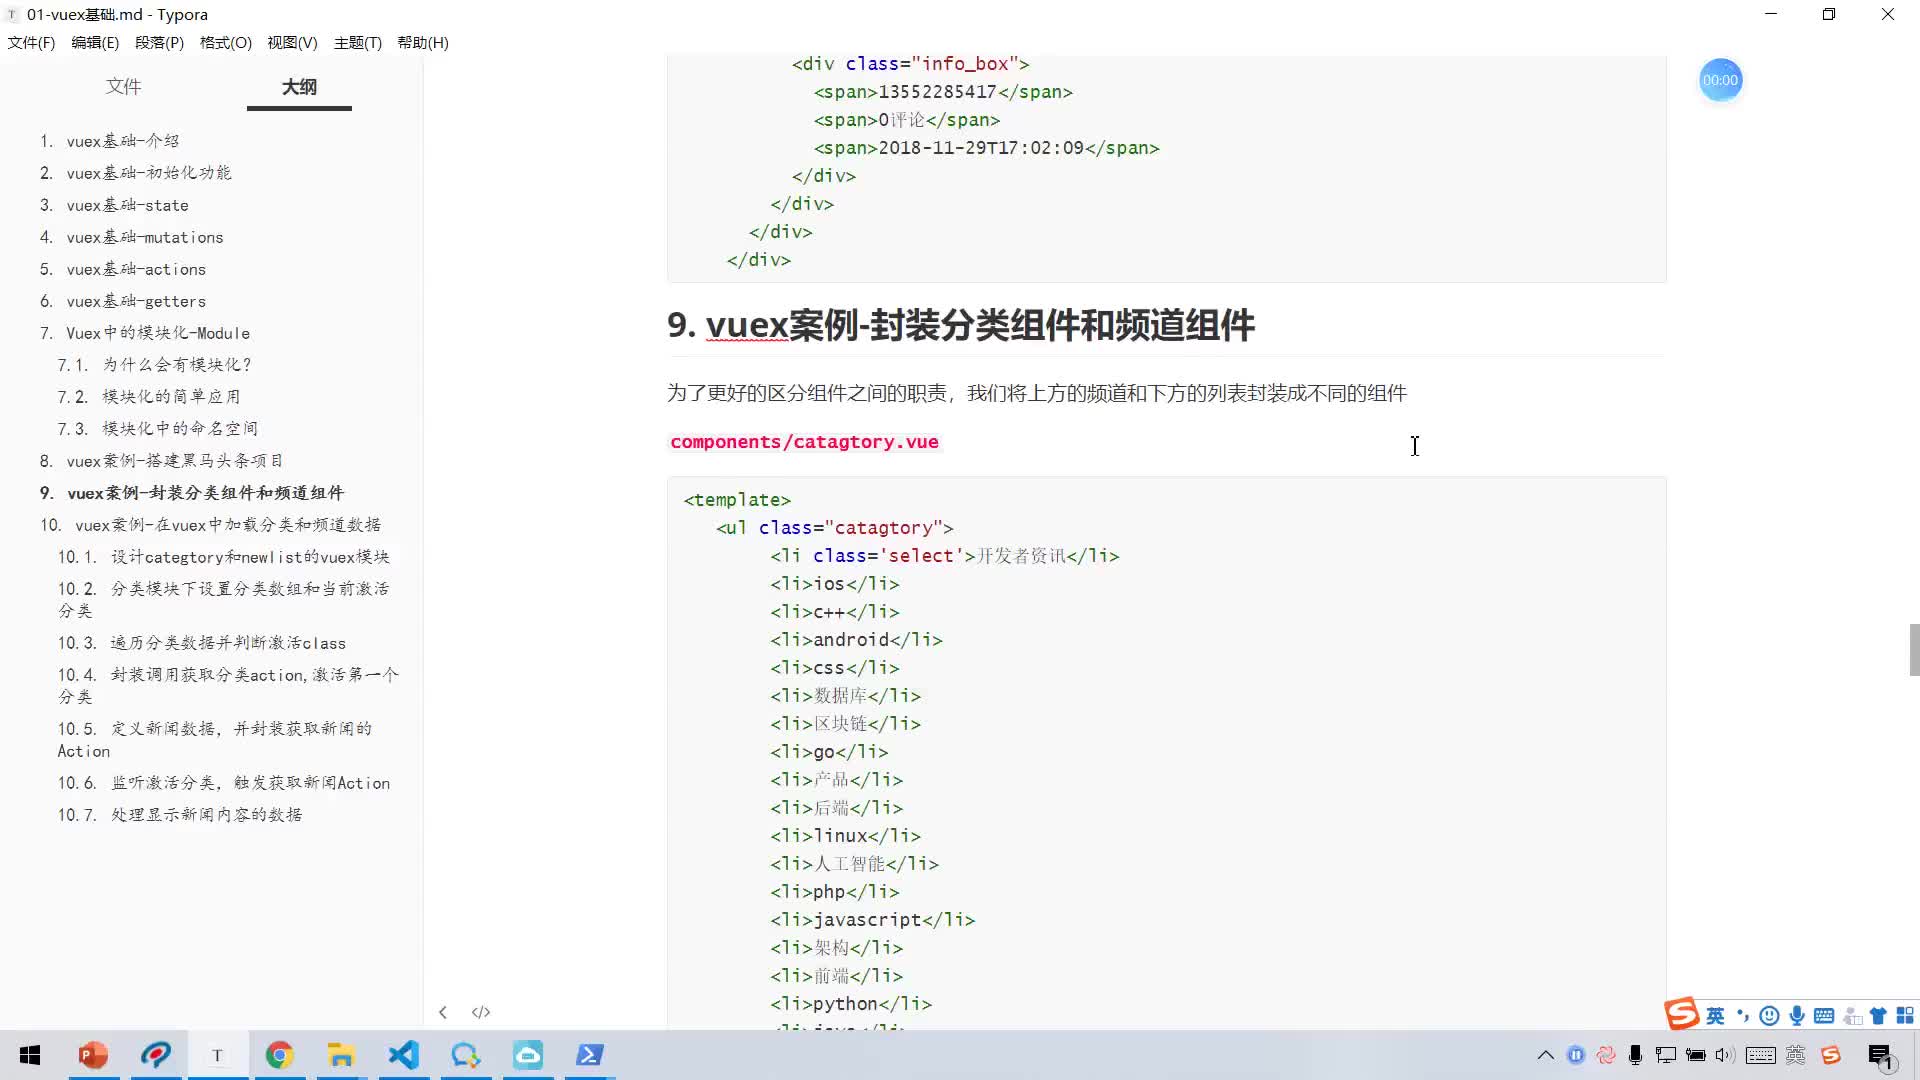Open the touch keyboard tray icon
This screenshot has width=1920, height=1080.
[x=1761, y=1055]
